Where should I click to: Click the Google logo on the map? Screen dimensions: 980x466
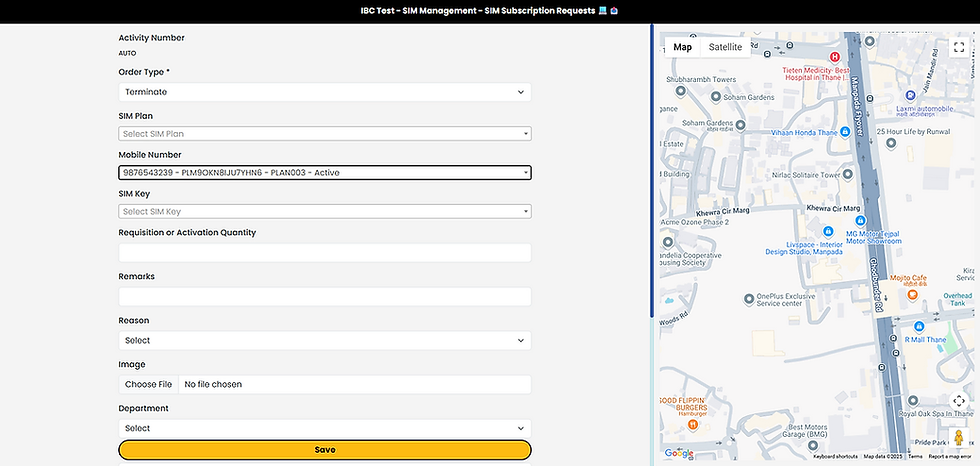pyautogui.click(x=679, y=454)
